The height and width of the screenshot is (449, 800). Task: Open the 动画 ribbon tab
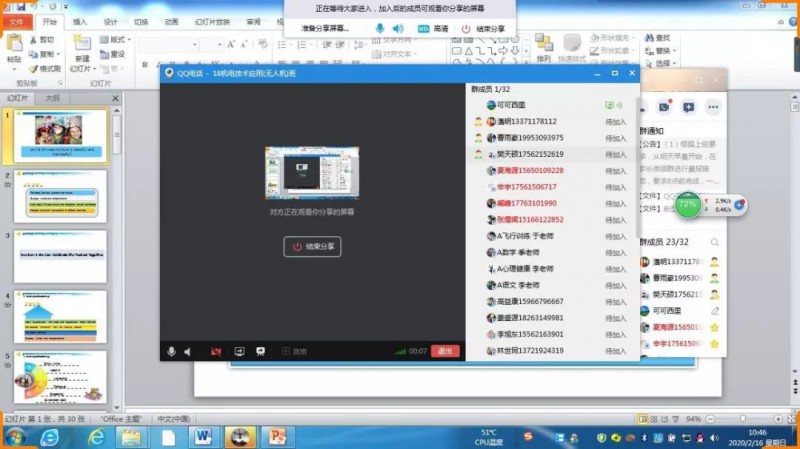click(172, 22)
